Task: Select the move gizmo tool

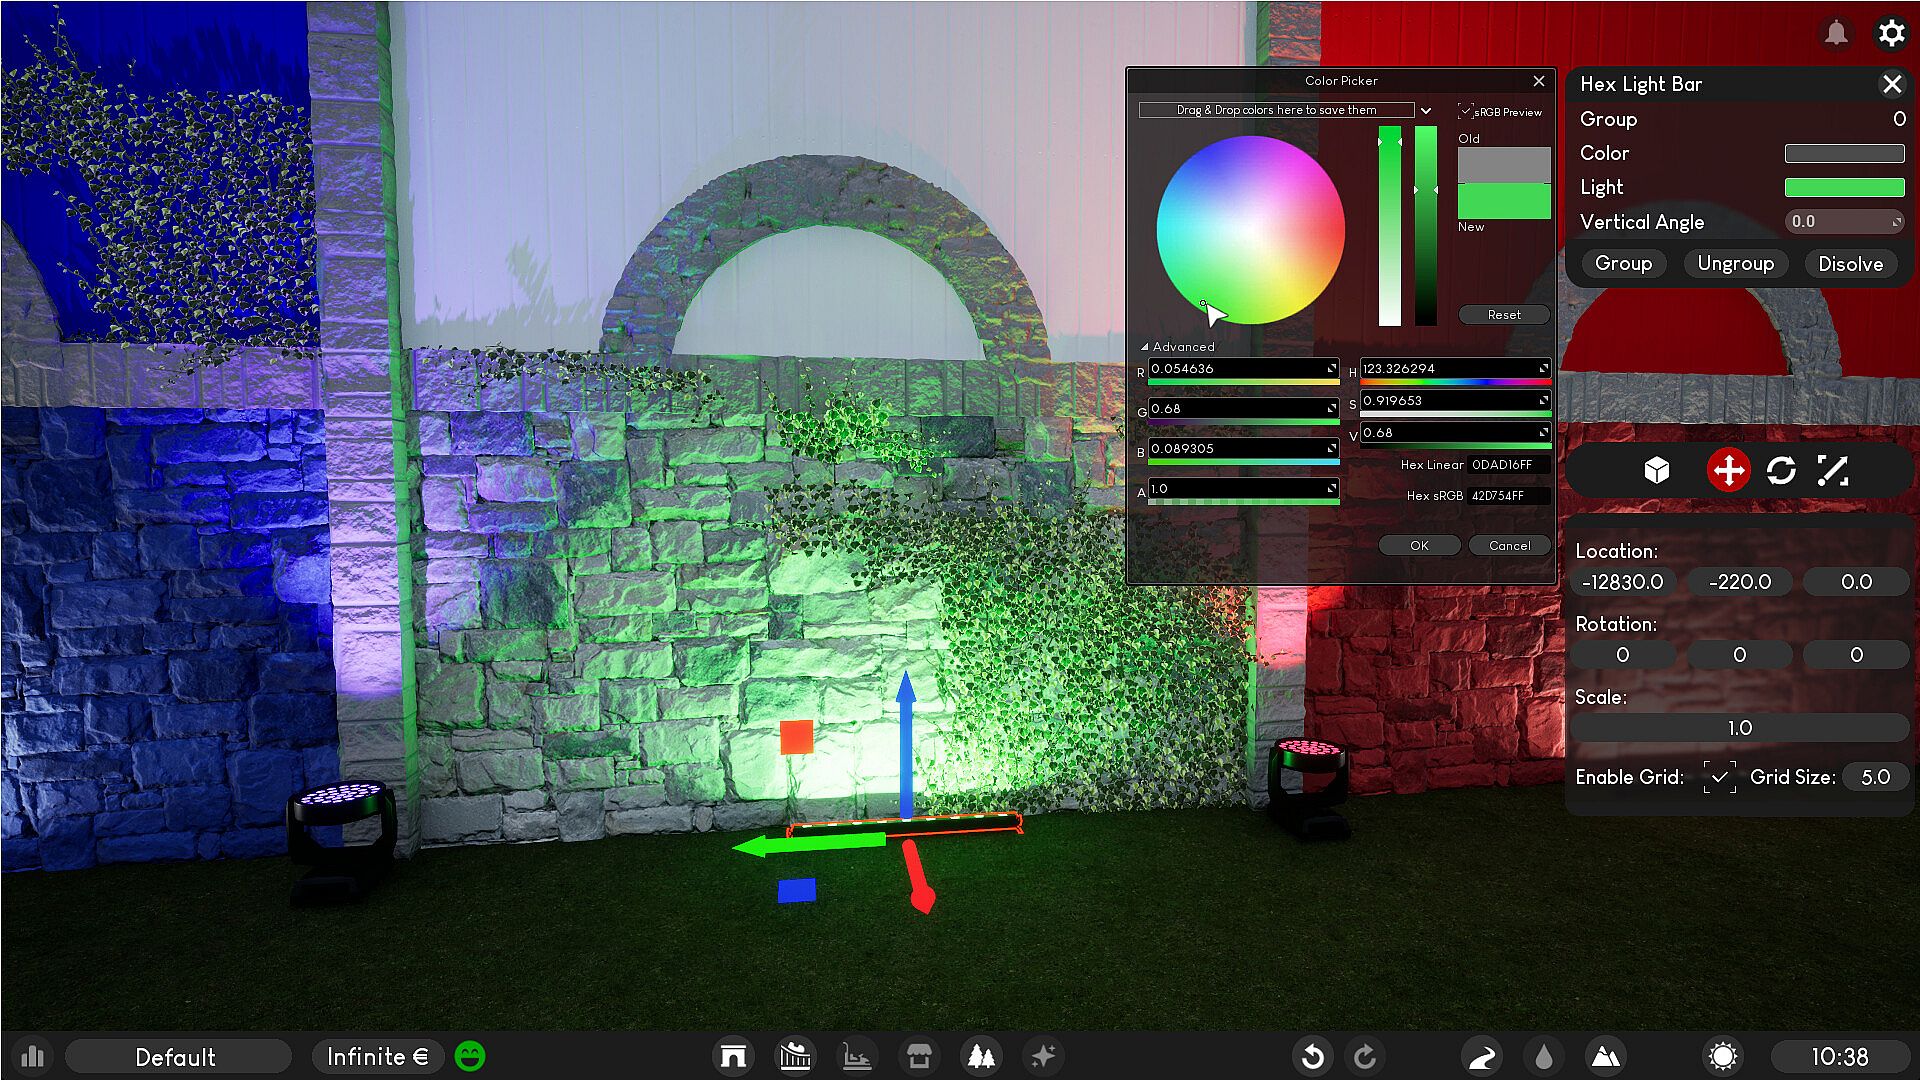Action: 1728,470
